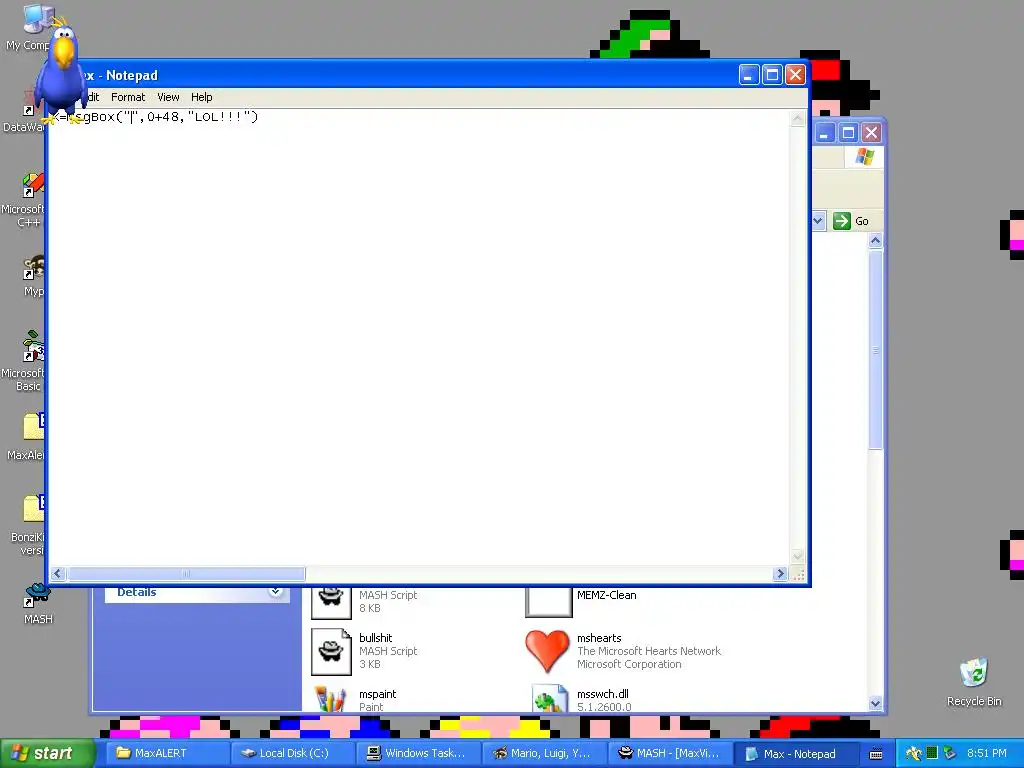The height and width of the screenshot is (768, 1024).
Task: Click Go button in Explorer window
Action: 851,221
